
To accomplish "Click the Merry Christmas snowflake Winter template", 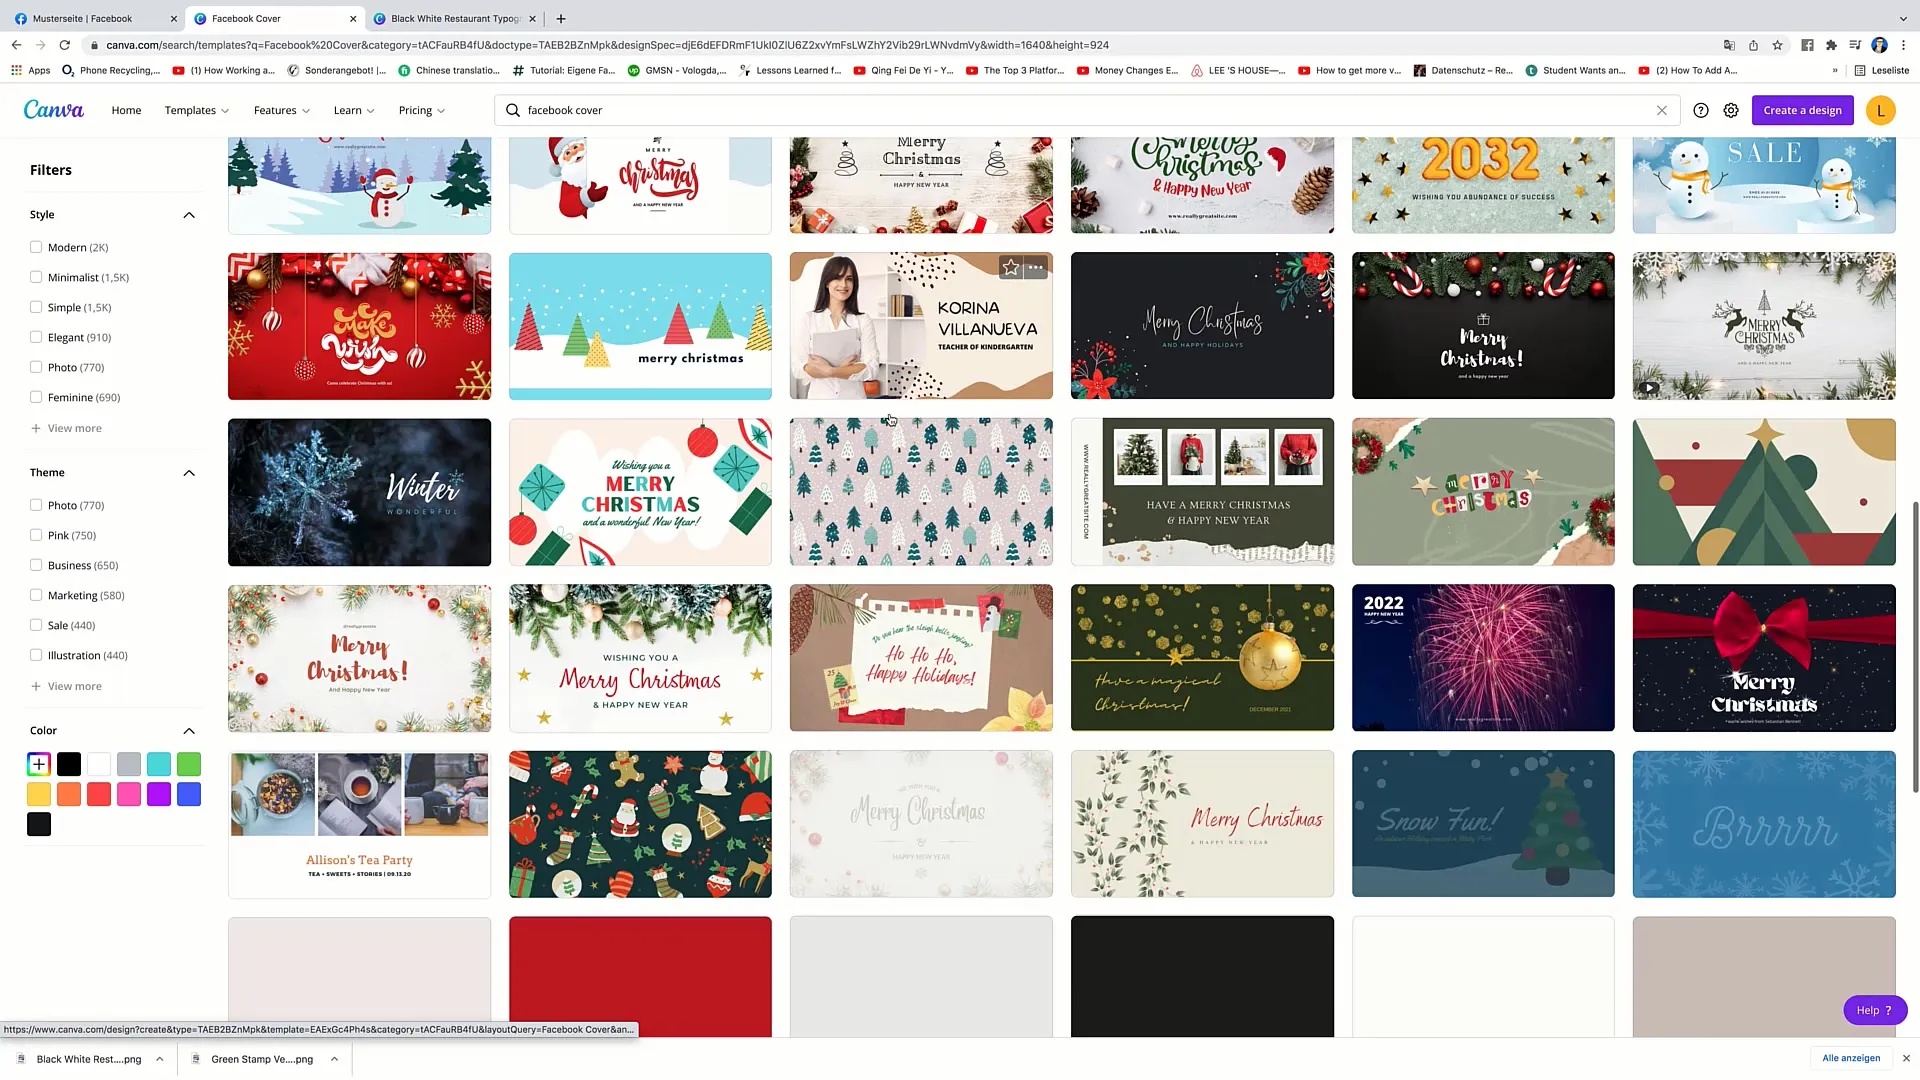I will click(359, 491).
